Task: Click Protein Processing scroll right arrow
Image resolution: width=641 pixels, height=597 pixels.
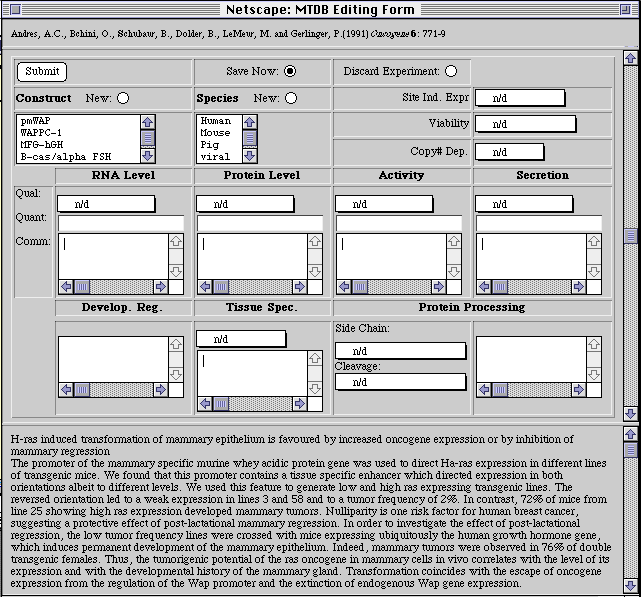Action: pos(578,390)
